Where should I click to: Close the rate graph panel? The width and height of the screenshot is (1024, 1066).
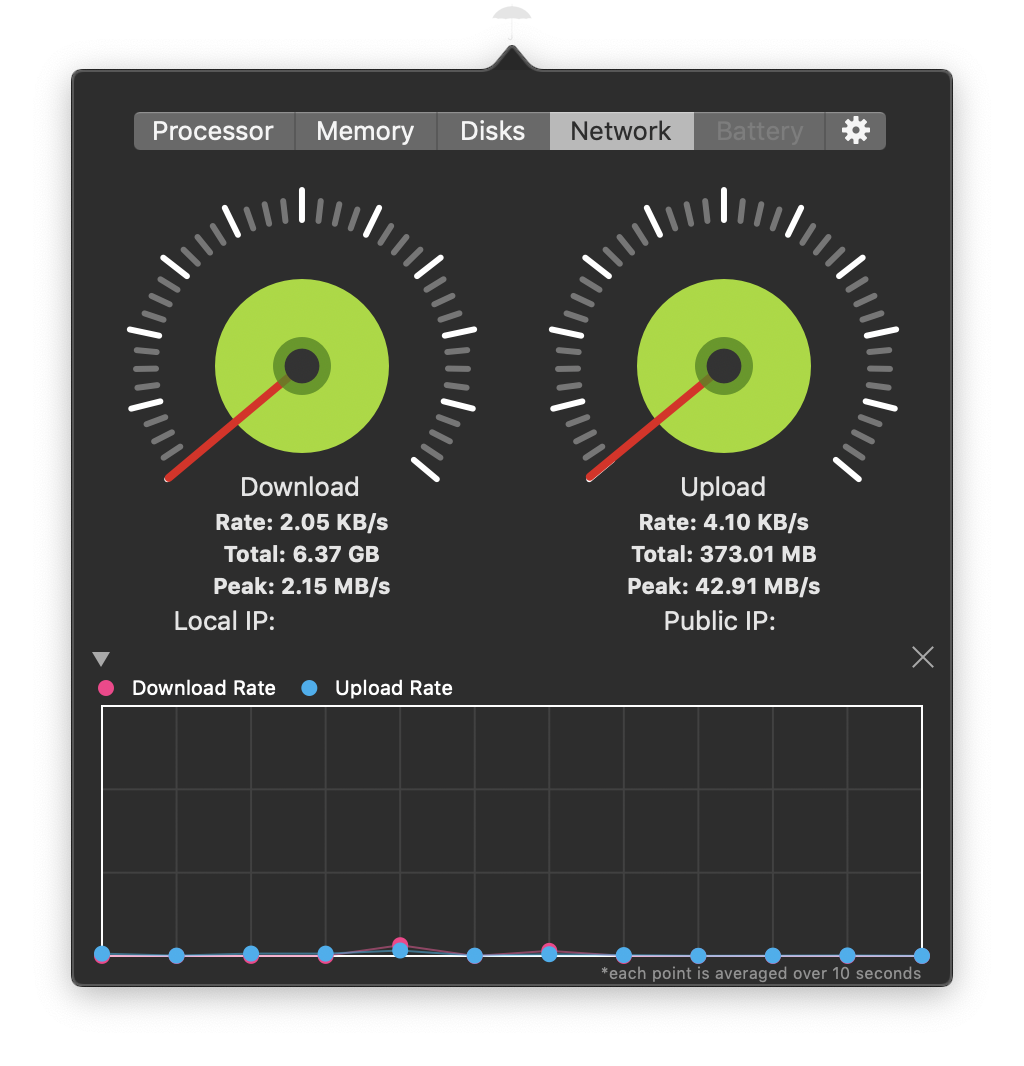point(922,657)
